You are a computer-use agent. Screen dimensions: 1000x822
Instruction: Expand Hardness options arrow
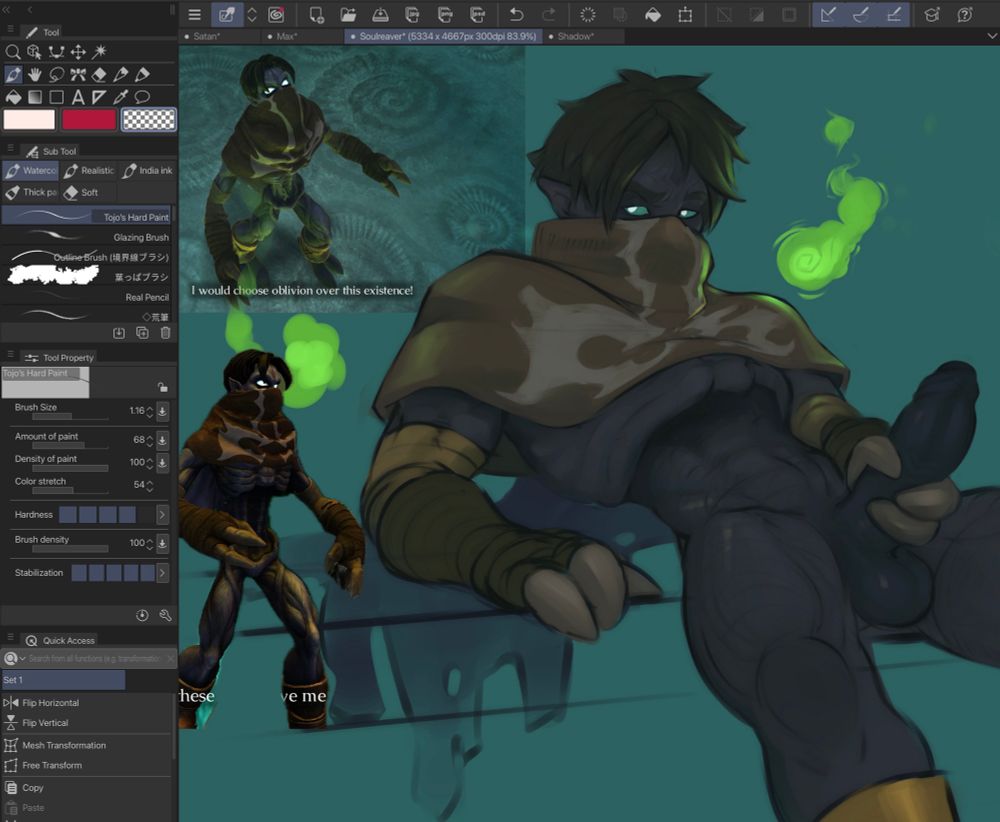tap(163, 515)
